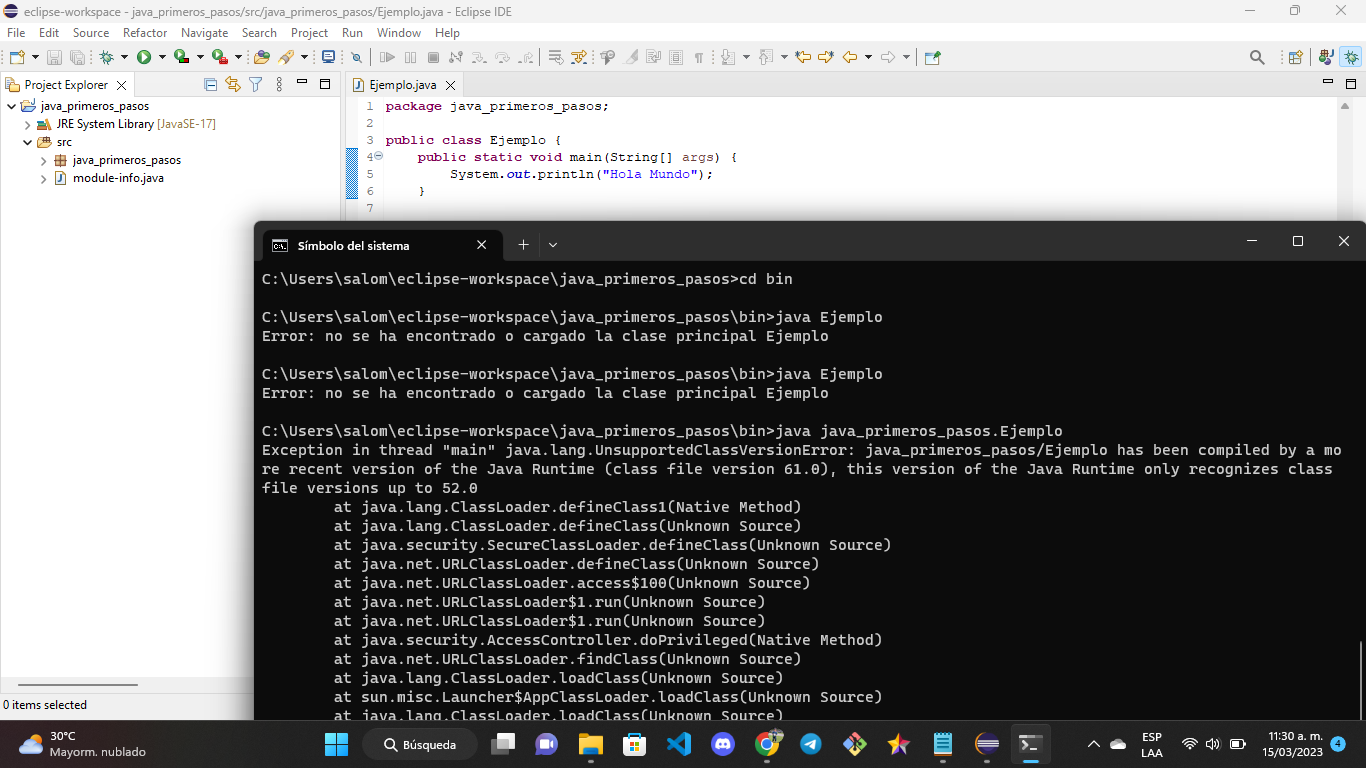Viewport: 1366px width, 768px height.
Task: Open the Coverage dropdown arrow
Action: tap(200, 57)
